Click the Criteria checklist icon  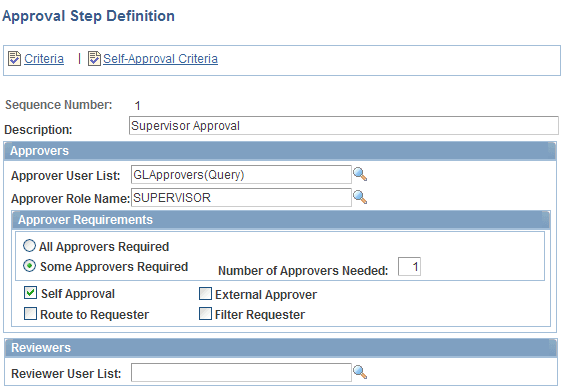[x=14, y=58]
